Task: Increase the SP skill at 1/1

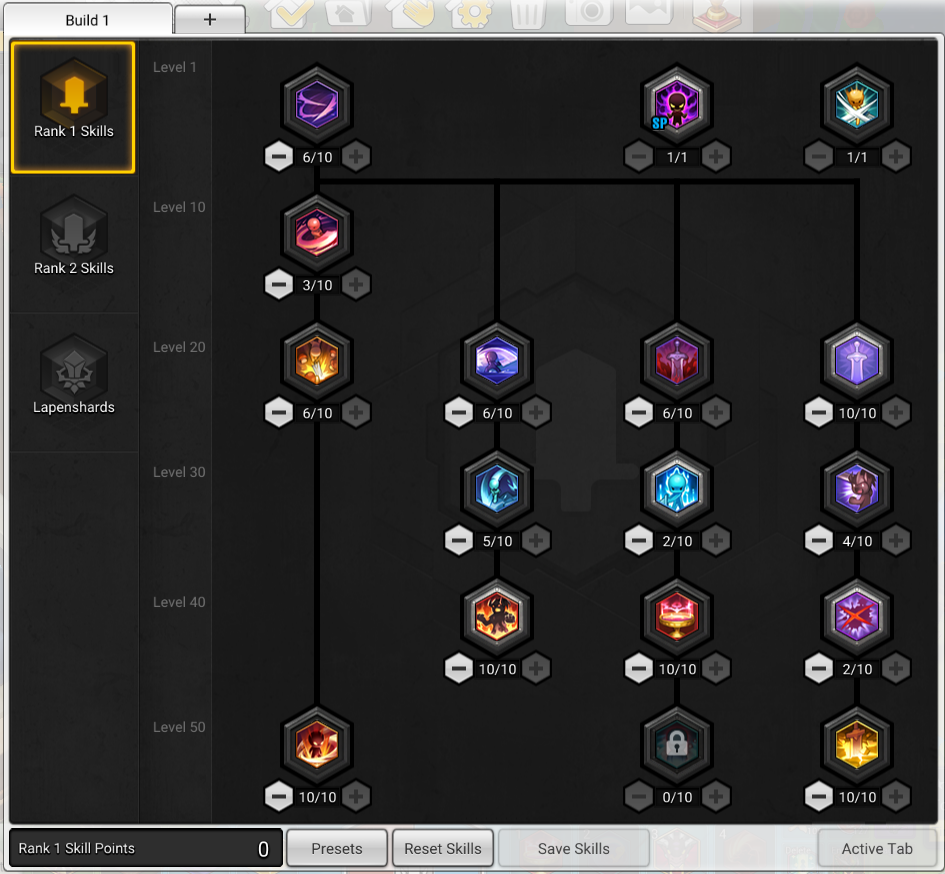Action: click(x=715, y=157)
